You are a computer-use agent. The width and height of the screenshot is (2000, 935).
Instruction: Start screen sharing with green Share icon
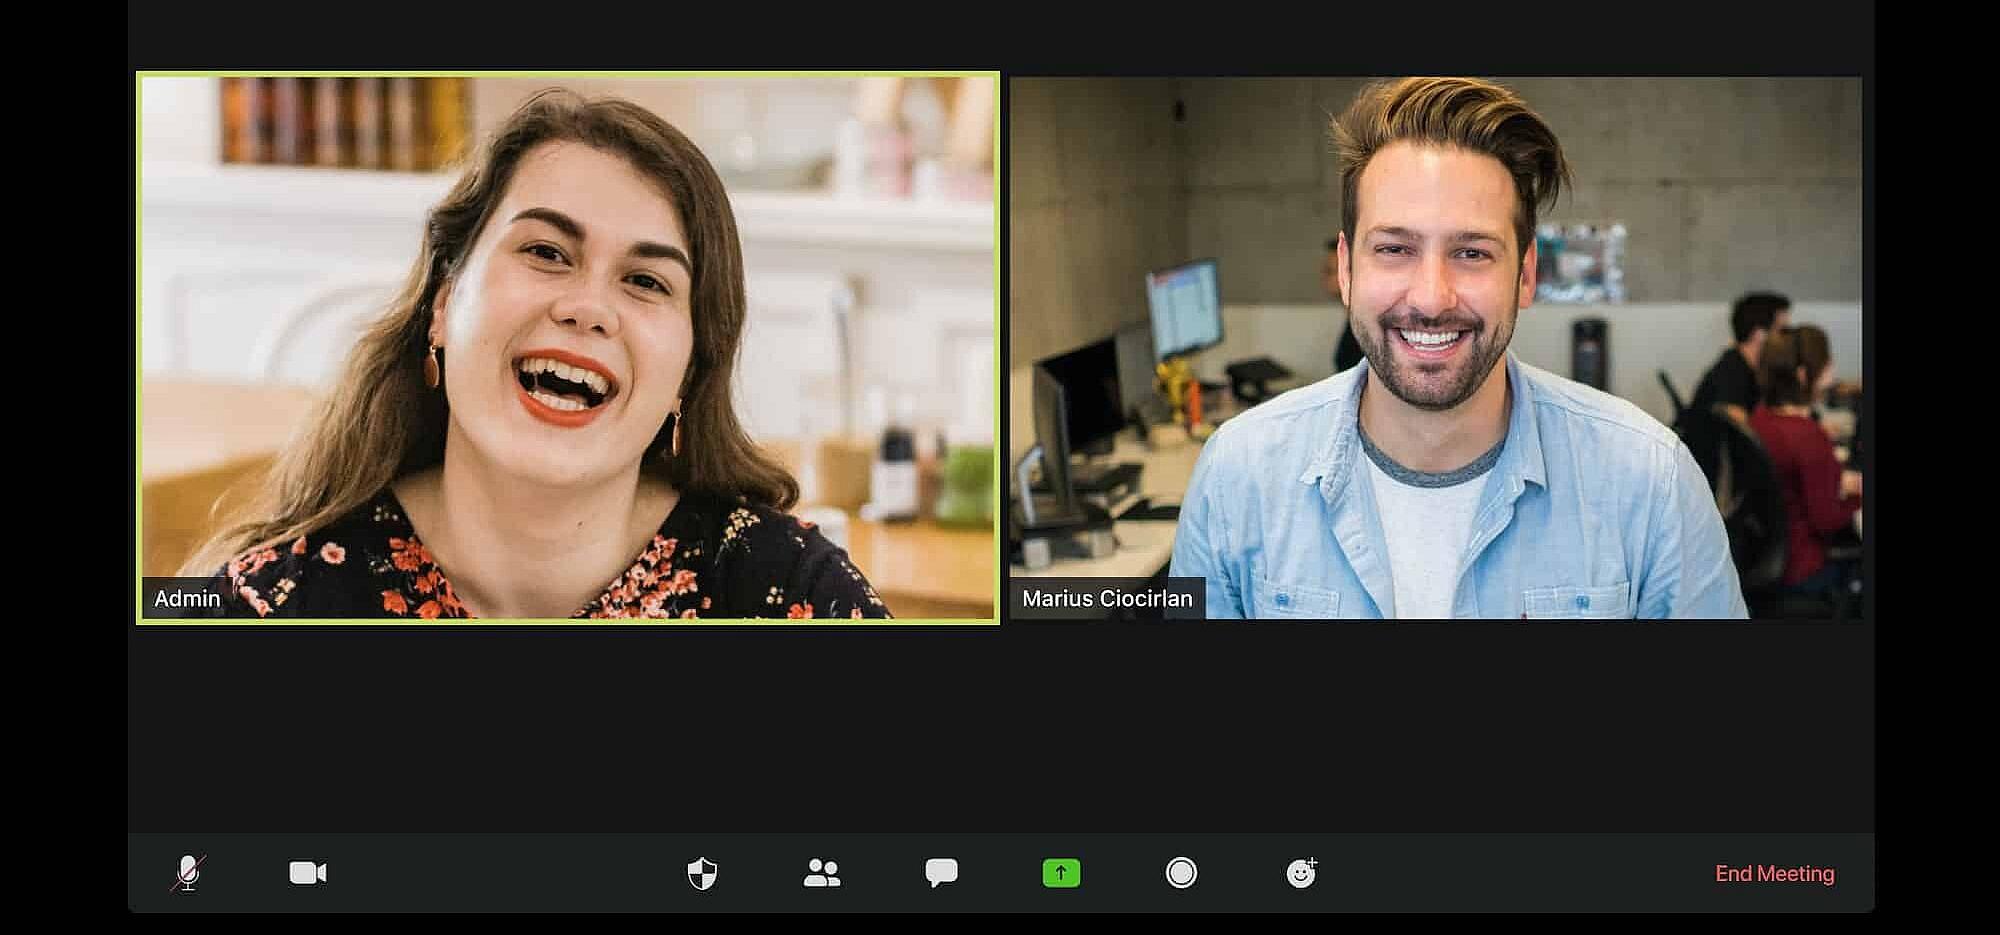coord(1061,873)
